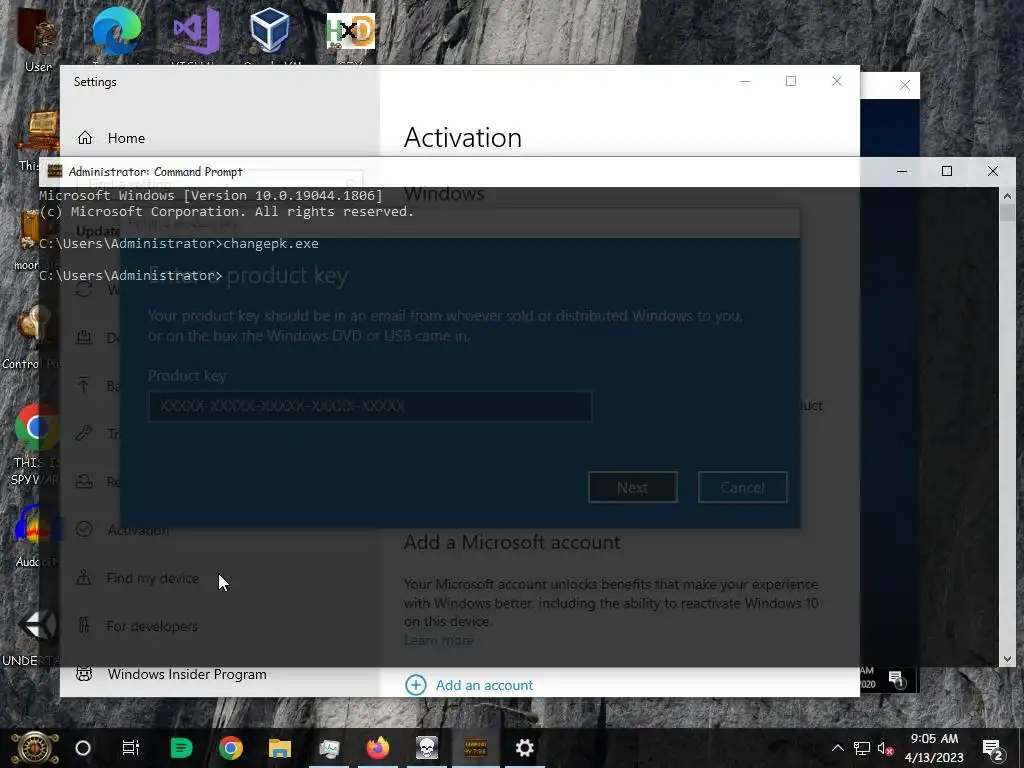Switch to Firefox on the taskbar

pyautogui.click(x=377, y=748)
